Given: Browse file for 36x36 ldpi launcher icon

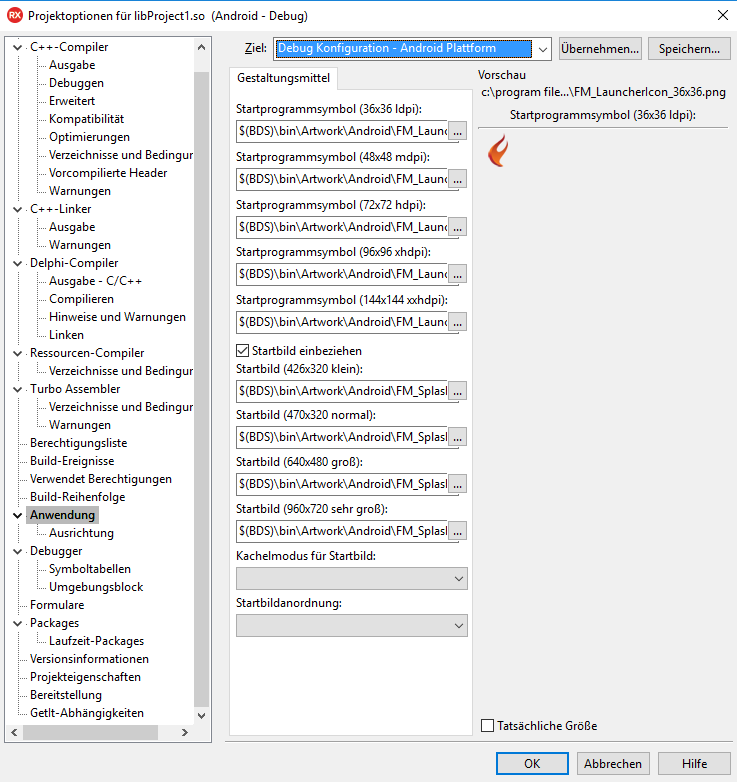Looking at the screenshot, I should [457, 131].
